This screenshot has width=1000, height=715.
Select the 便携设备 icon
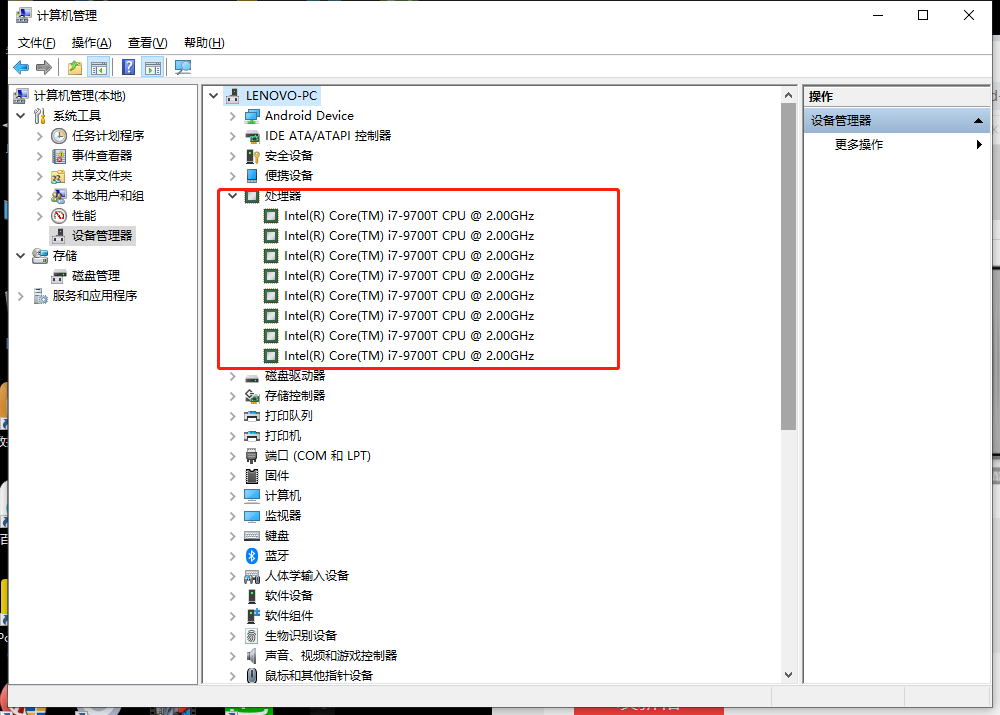click(x=252, y=175)
